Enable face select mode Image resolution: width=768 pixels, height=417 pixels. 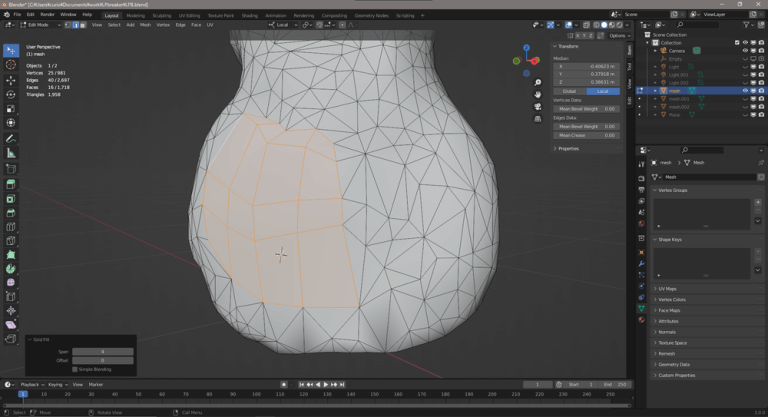pyautogui.click(x=83, y=25)
